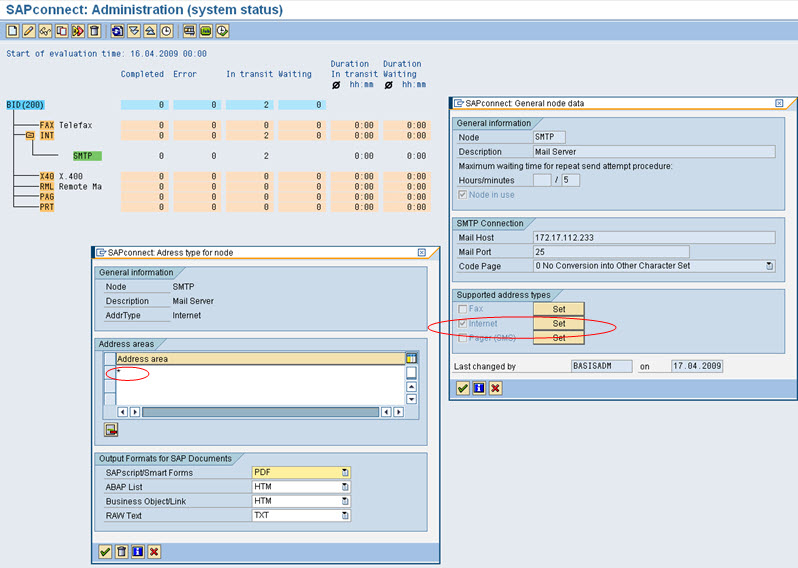Collapse the INT folder node in tree
The image size is (798, 568).
[x=30, y=135]
